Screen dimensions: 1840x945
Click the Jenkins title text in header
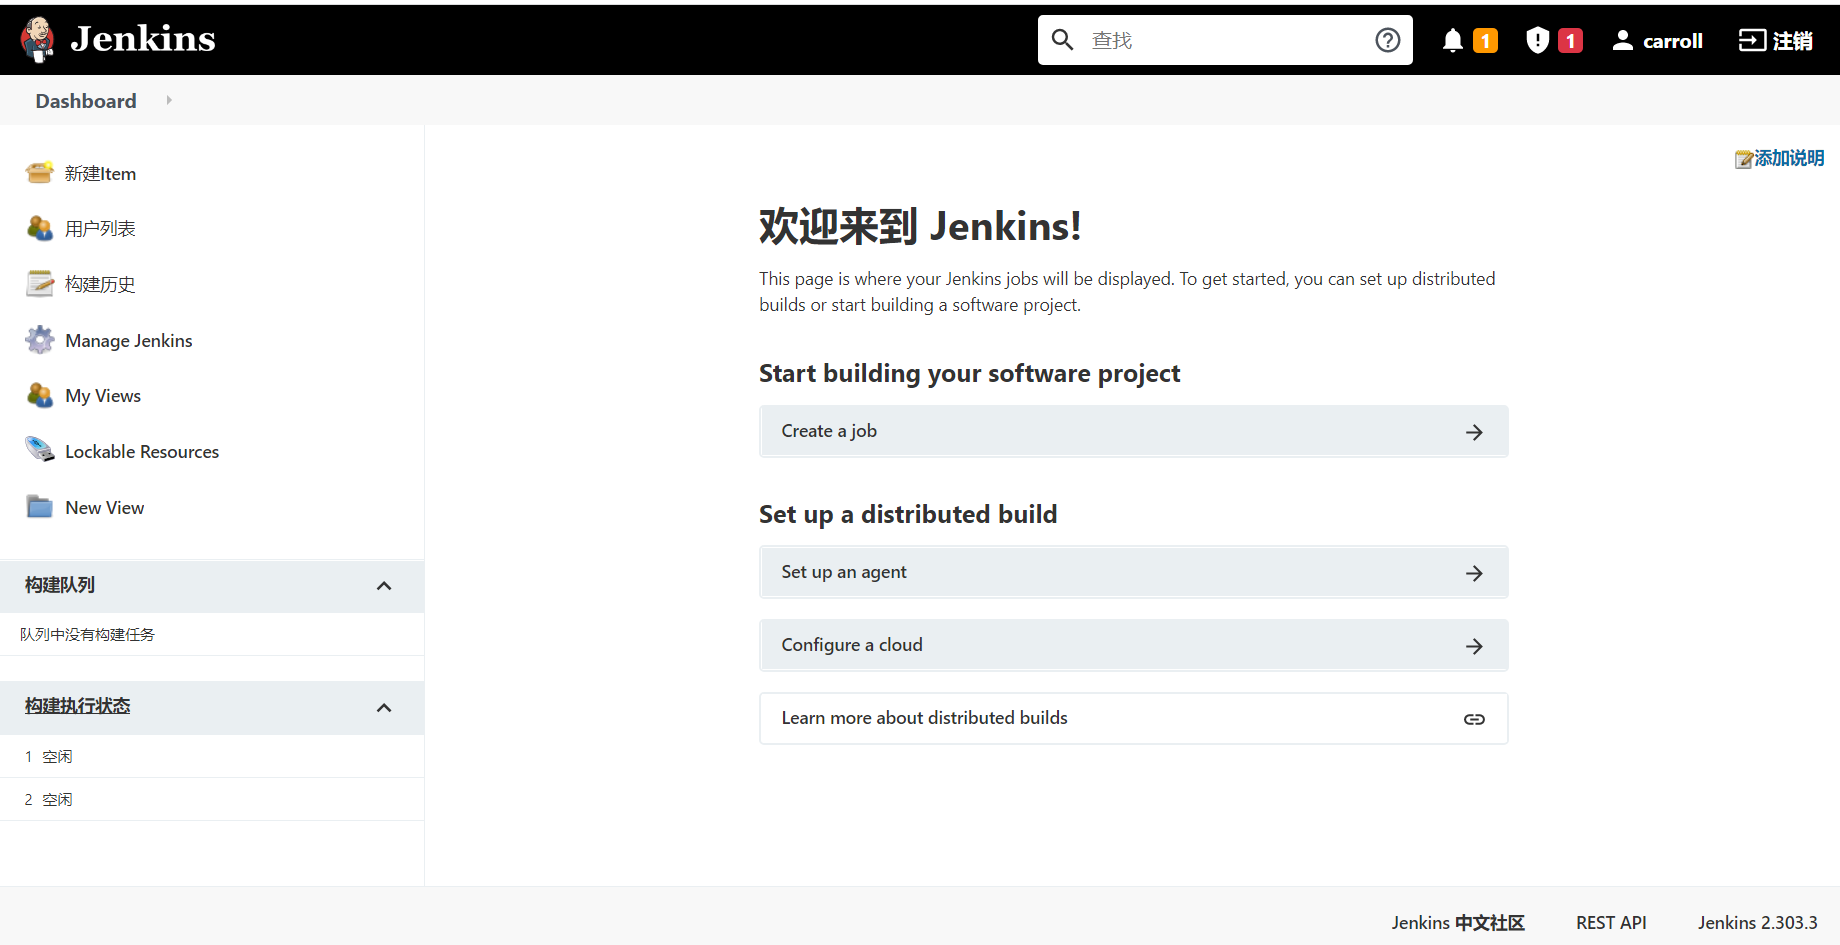[143, 39]
